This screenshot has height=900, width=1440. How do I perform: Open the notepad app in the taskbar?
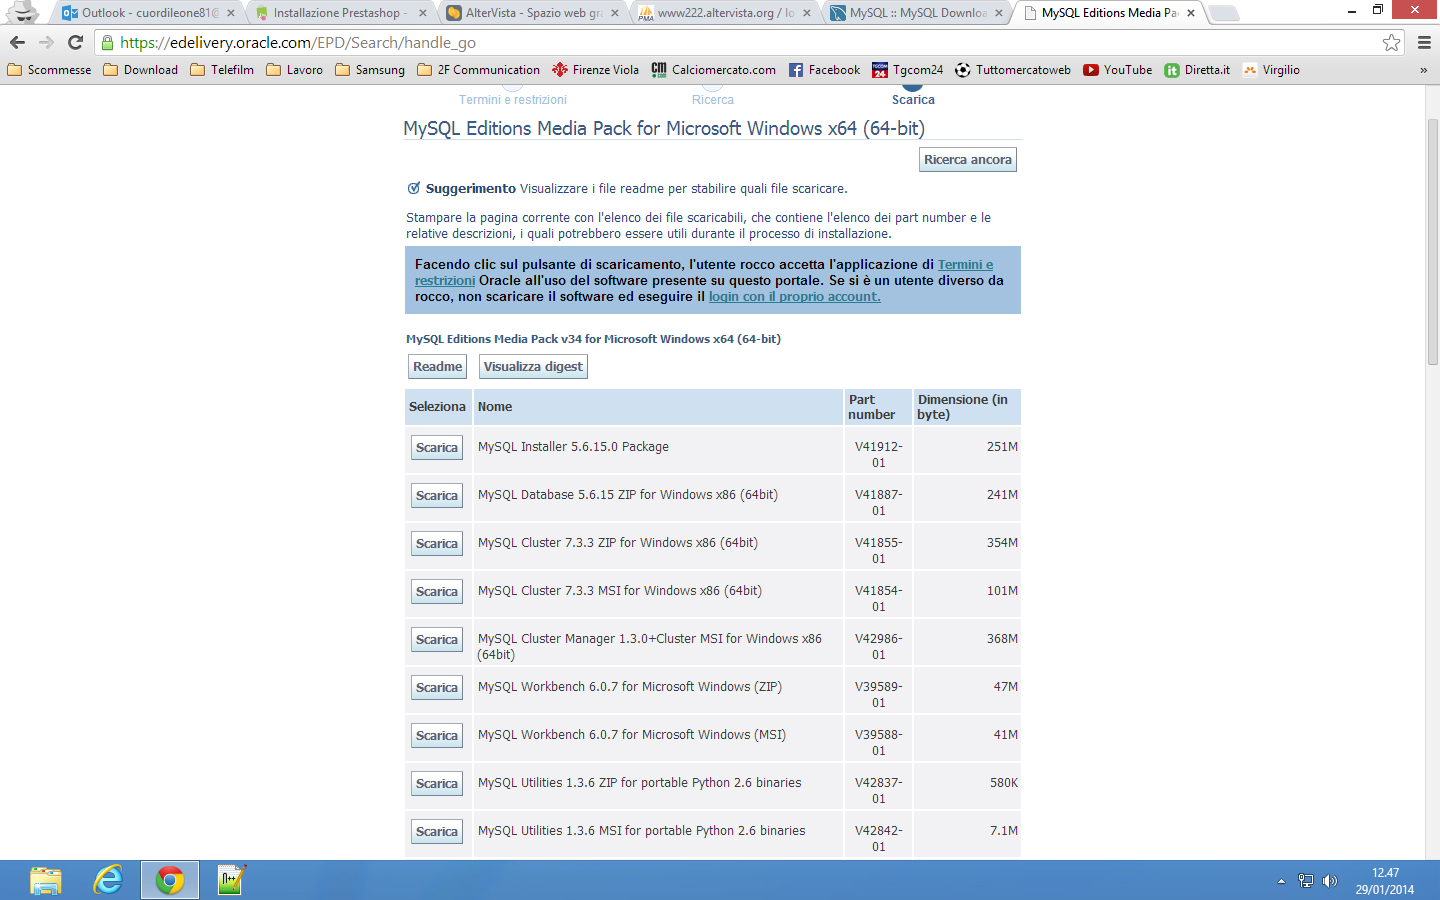click(231, 880)
